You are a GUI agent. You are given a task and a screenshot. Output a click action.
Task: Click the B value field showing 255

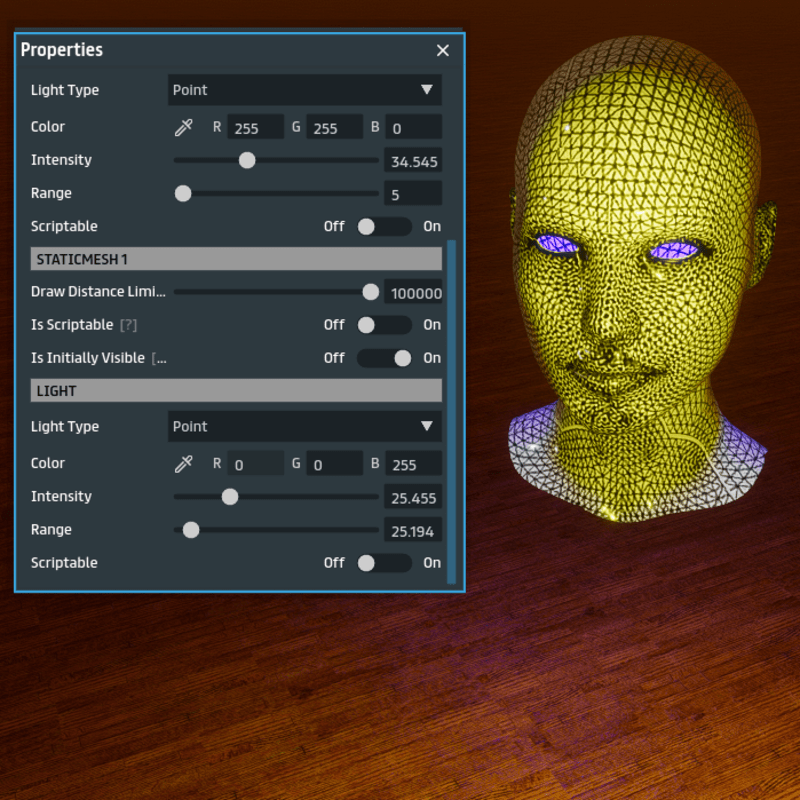coord(413,464)
